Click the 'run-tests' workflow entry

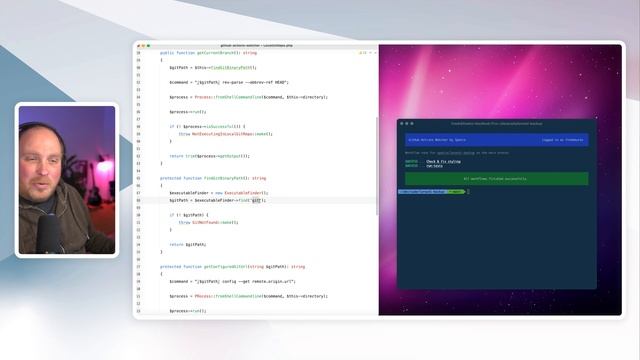(x=434, y=166)
